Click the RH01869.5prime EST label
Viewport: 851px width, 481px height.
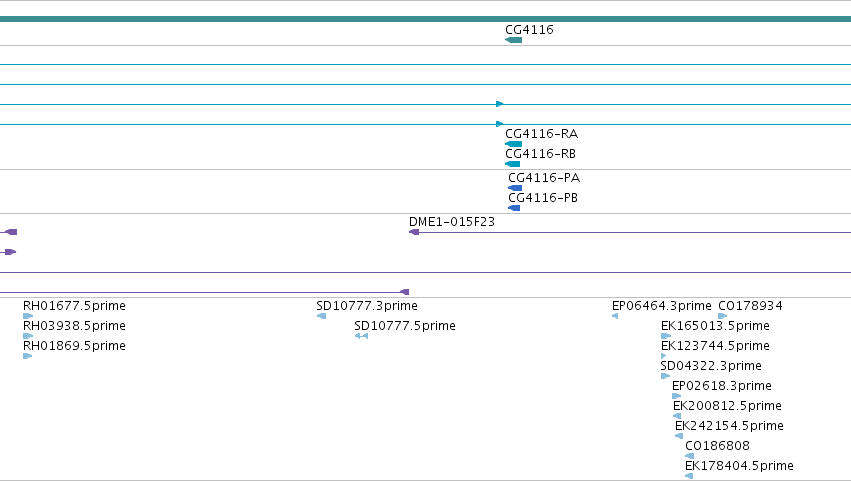click(74, 346)
